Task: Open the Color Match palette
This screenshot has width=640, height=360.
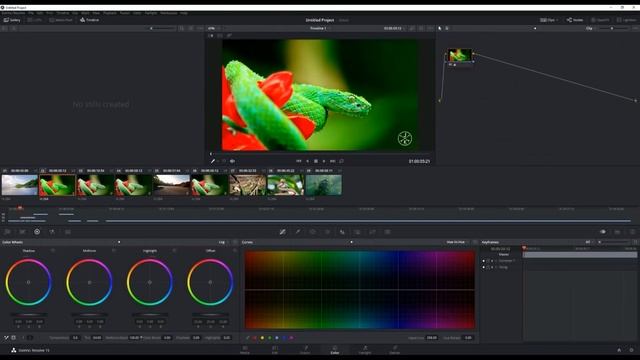Action: (x=22, y=232)
